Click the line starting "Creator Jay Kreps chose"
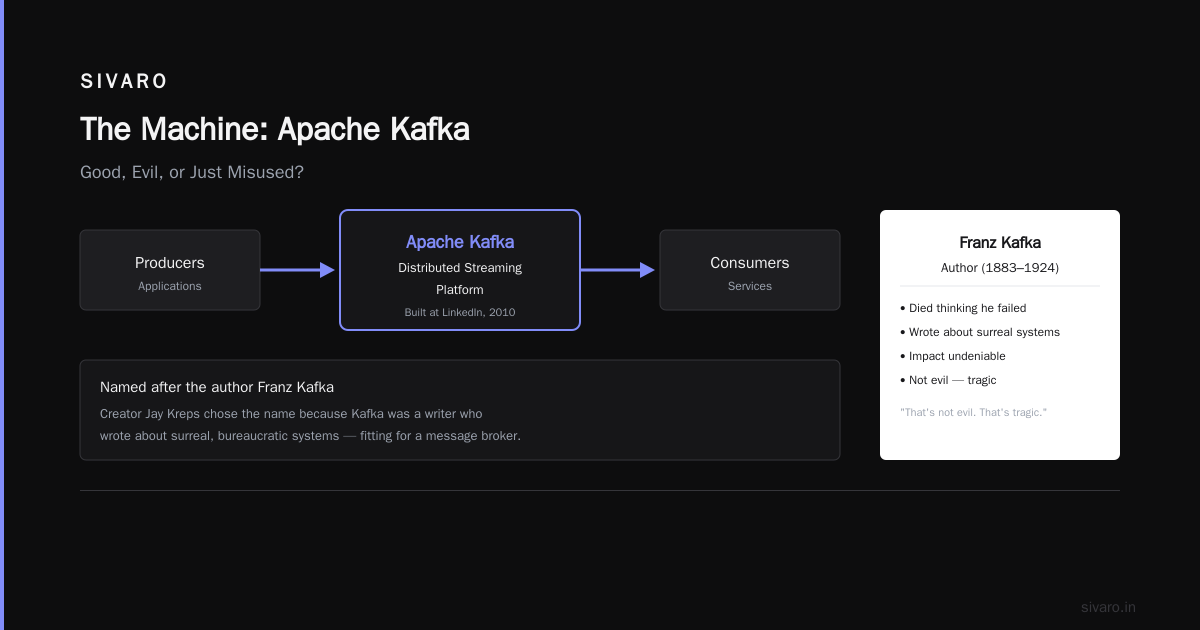The width and height of the screenshot is (1200, 630). 291,413
